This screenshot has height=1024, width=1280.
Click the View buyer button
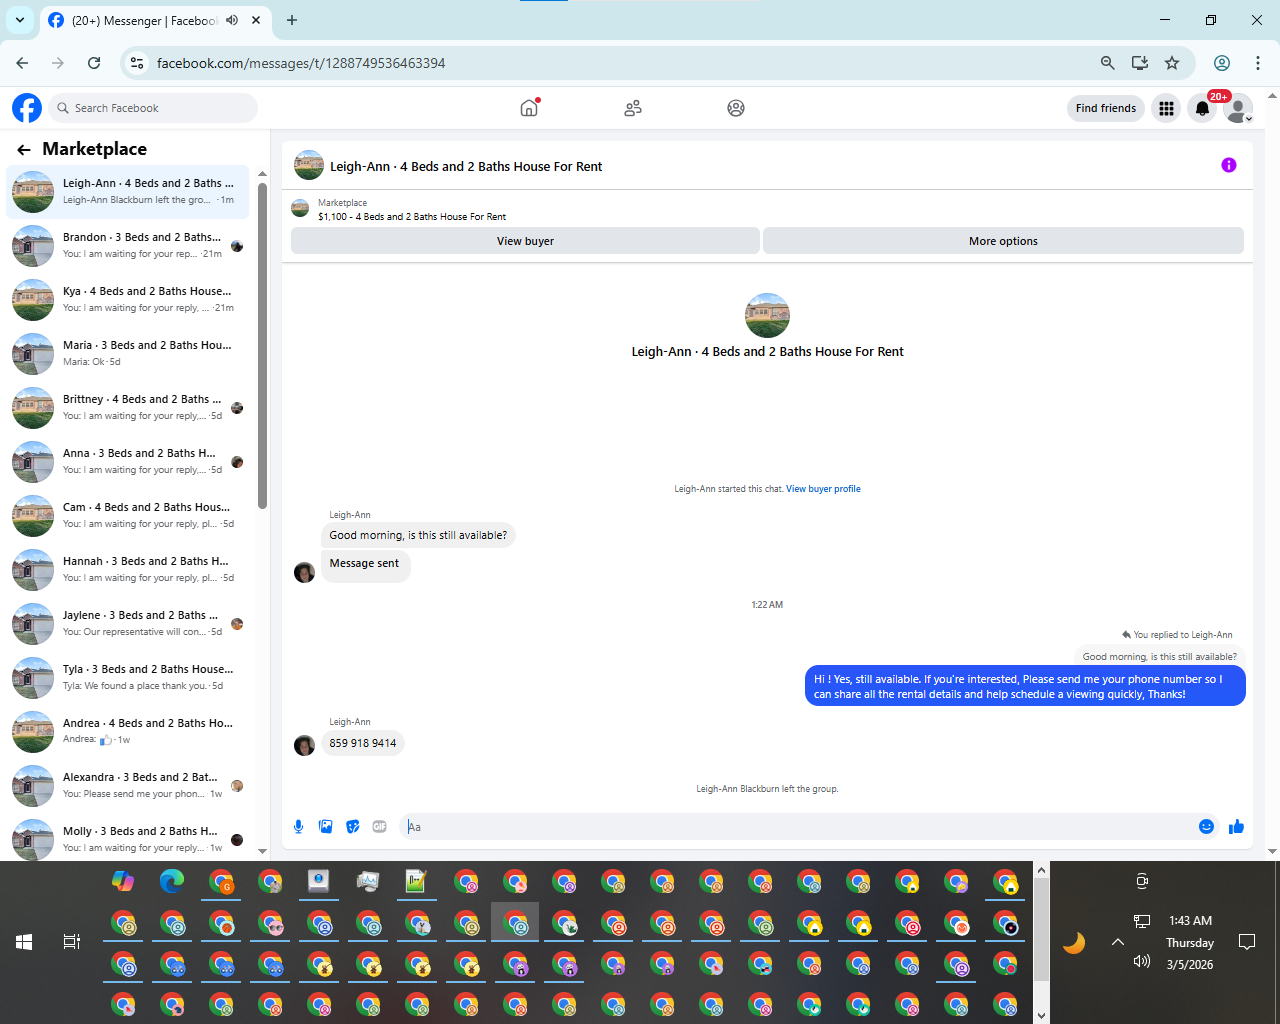click(525, 241)
